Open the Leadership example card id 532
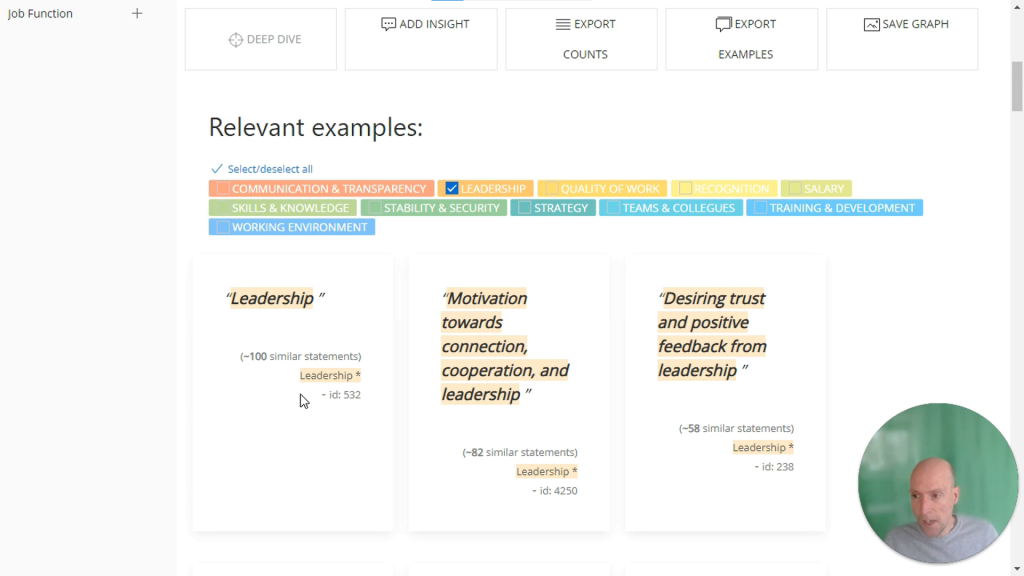 (x=293, y=393)
